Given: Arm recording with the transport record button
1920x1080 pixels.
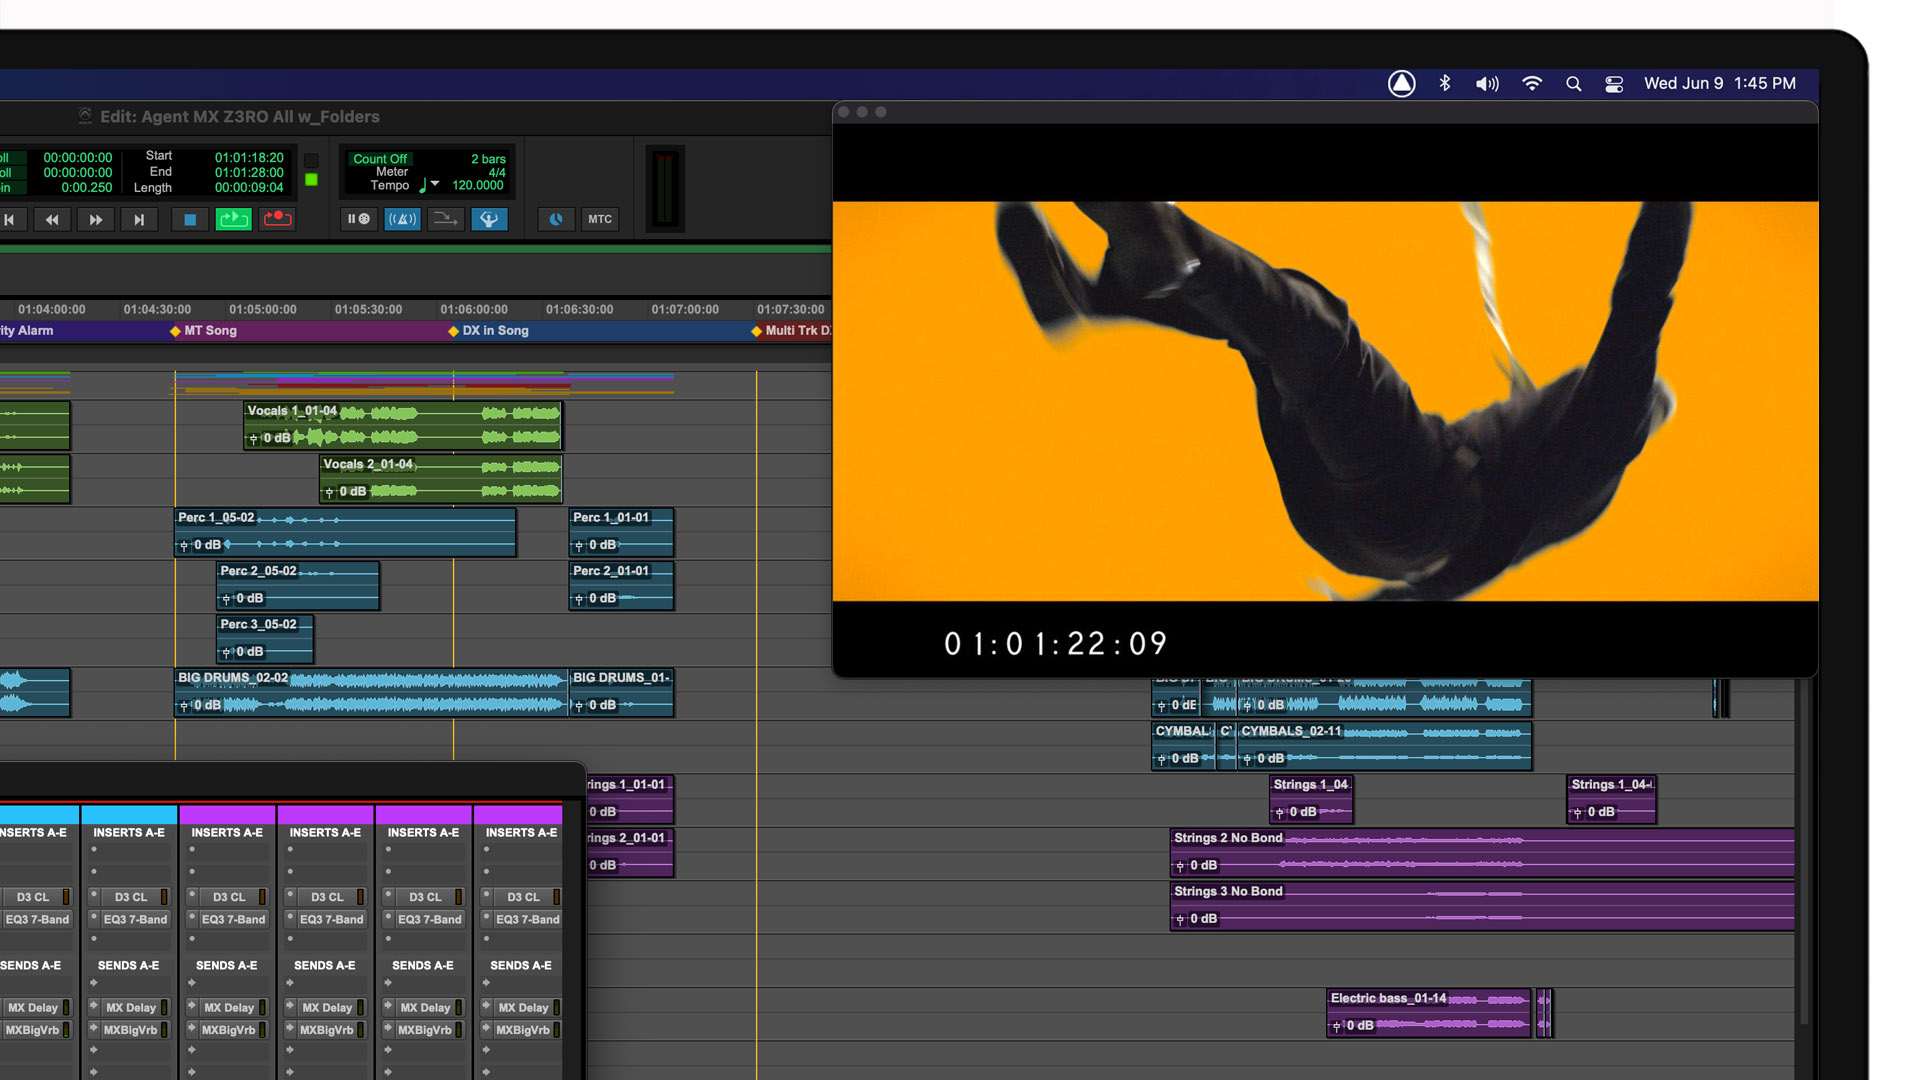Looking at the screenshot, I should click(277, 219).
